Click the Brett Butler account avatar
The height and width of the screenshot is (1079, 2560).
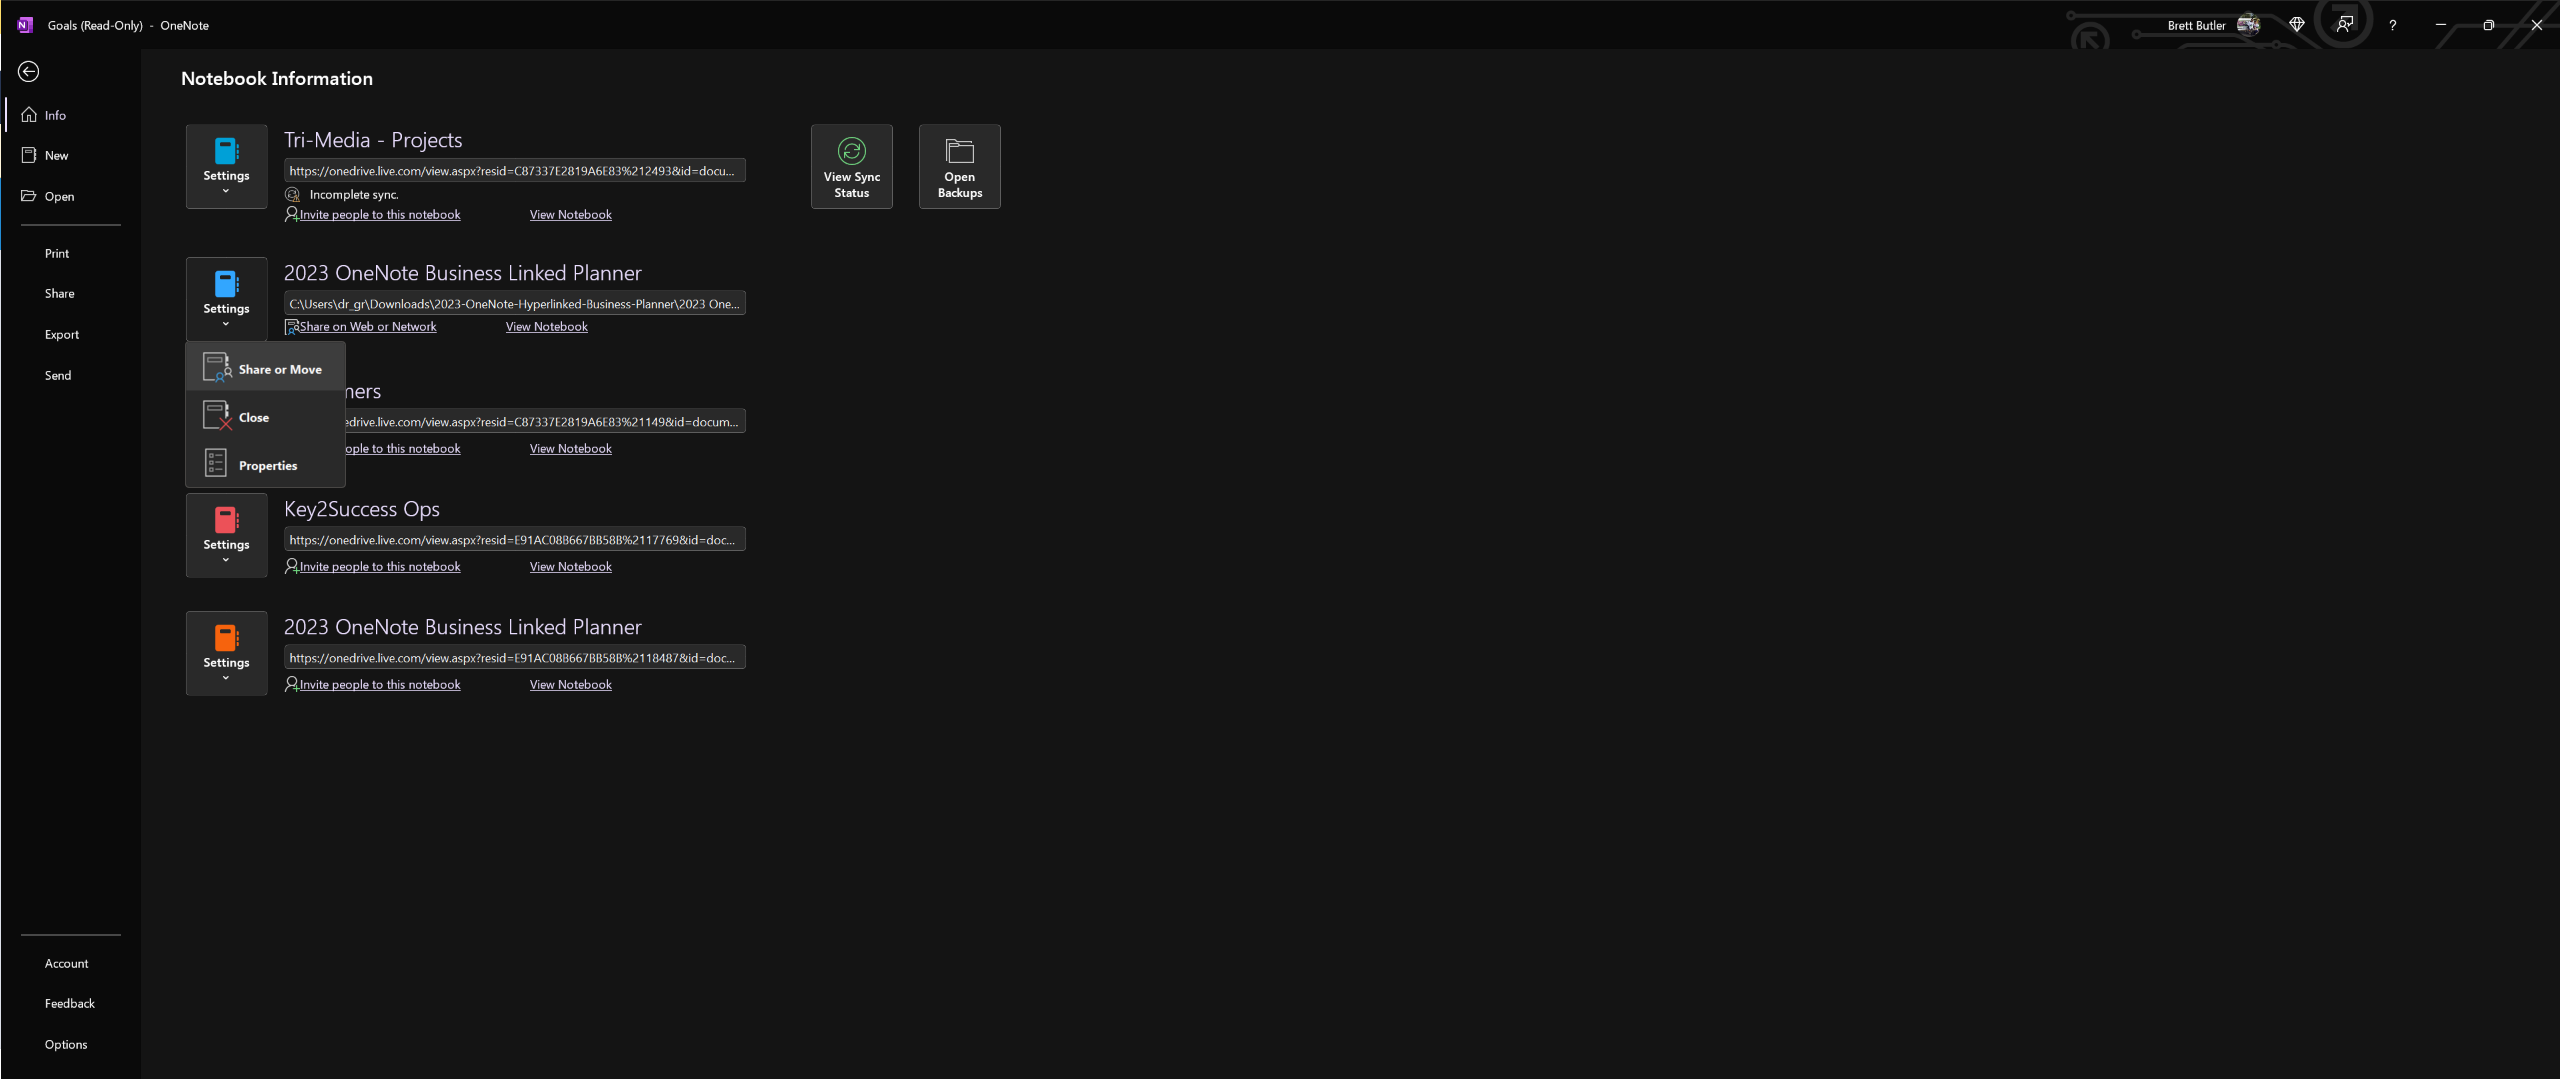[x=2248, y=25]
